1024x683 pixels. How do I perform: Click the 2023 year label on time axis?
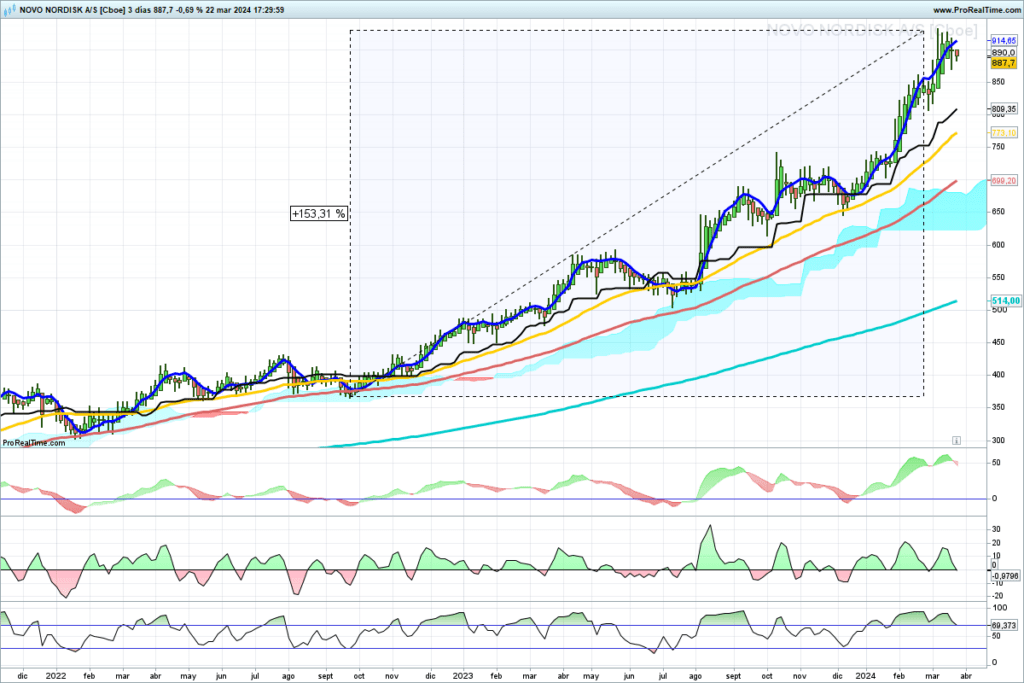coord(462,676)
